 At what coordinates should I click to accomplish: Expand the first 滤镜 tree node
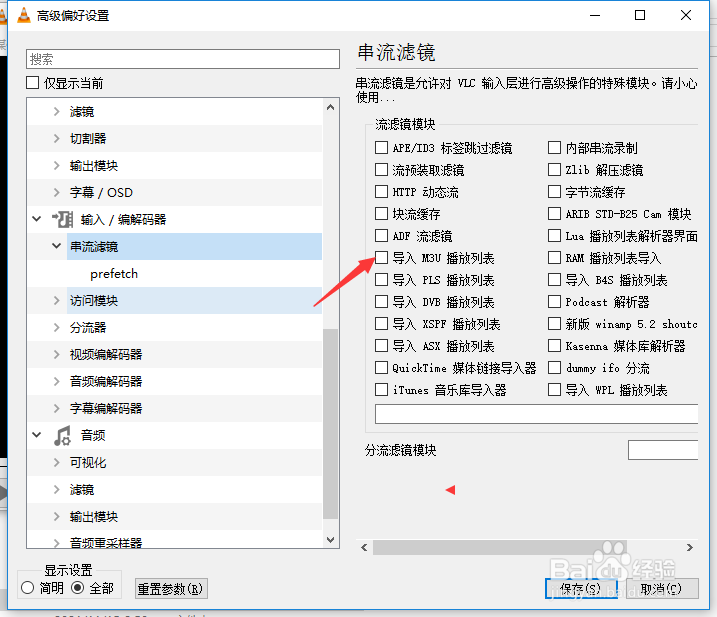(56, 112)
